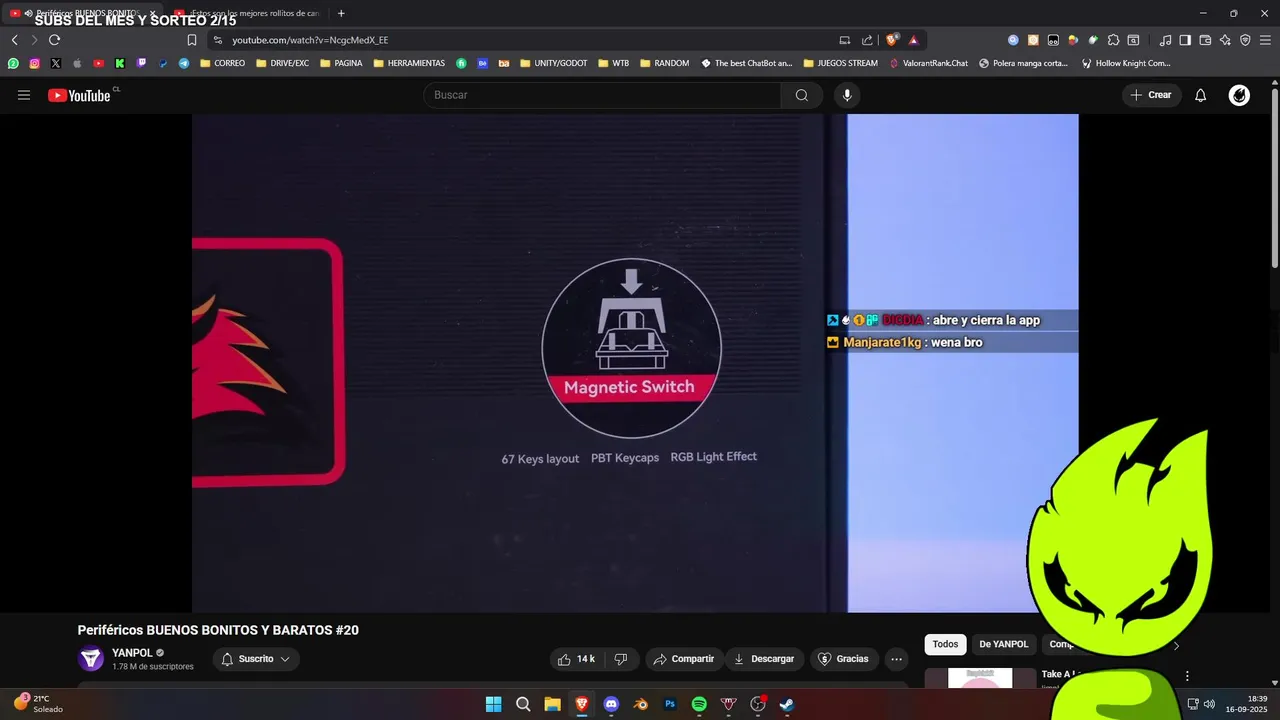Viewport: 1280px width, 720px height.
Task: Open the DRIVE/EXC bookmarks folder
Action: coord(282,63)
